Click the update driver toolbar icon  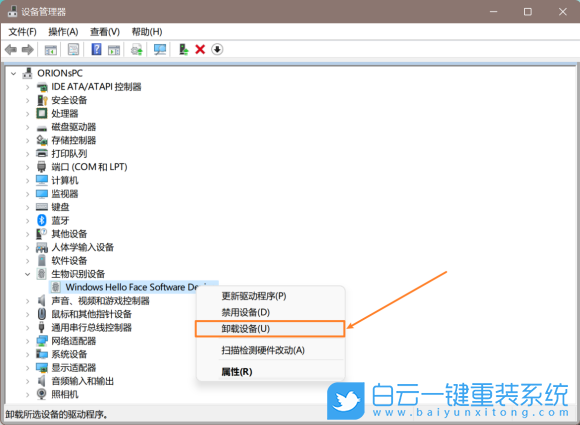[137, 49]
